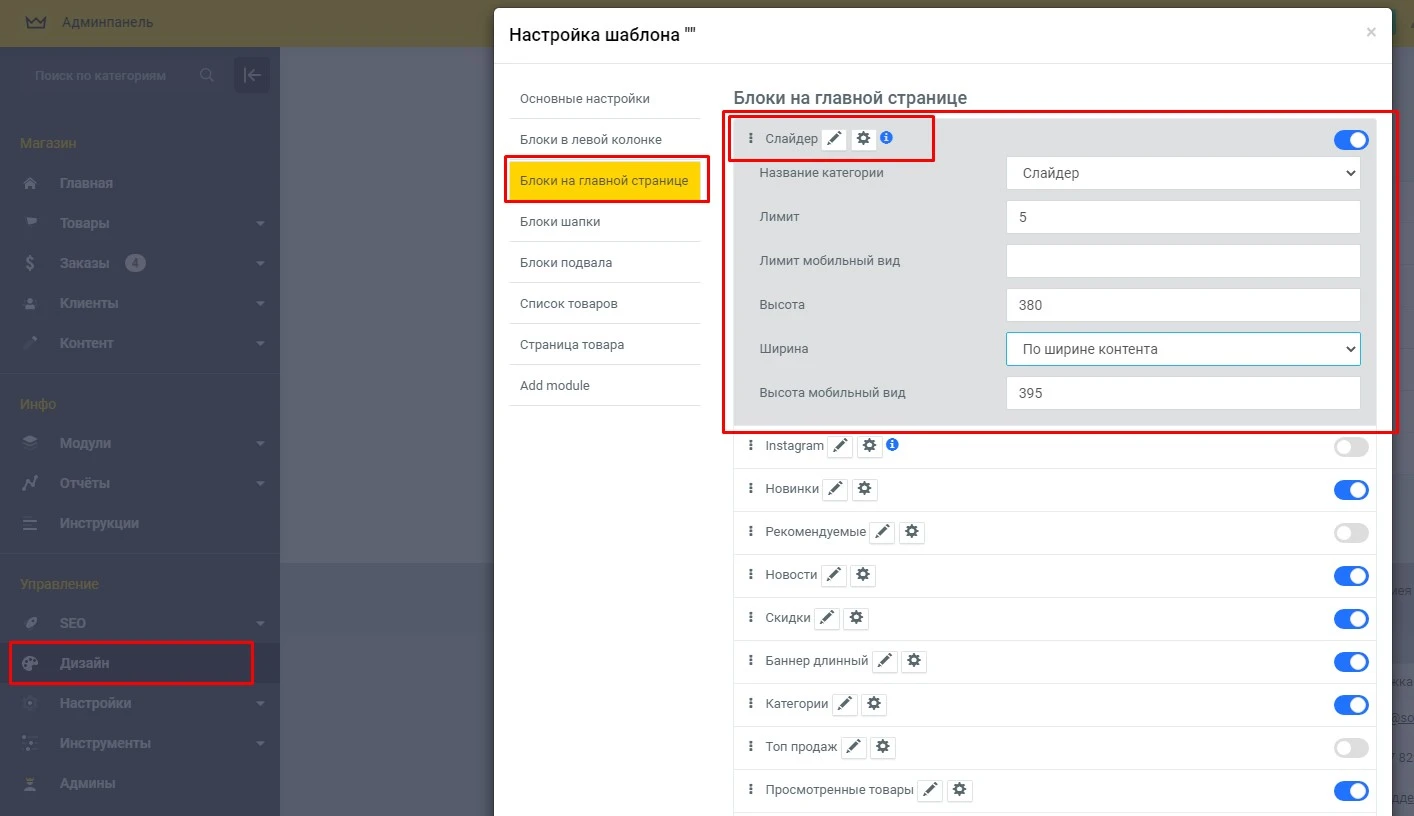Open the Ширина dropdown
Screen dimensions: 1414x816
click(1183, 348)
